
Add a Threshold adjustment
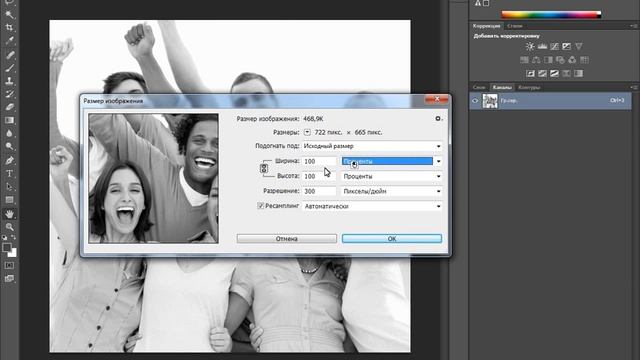(x=554, y=73)
